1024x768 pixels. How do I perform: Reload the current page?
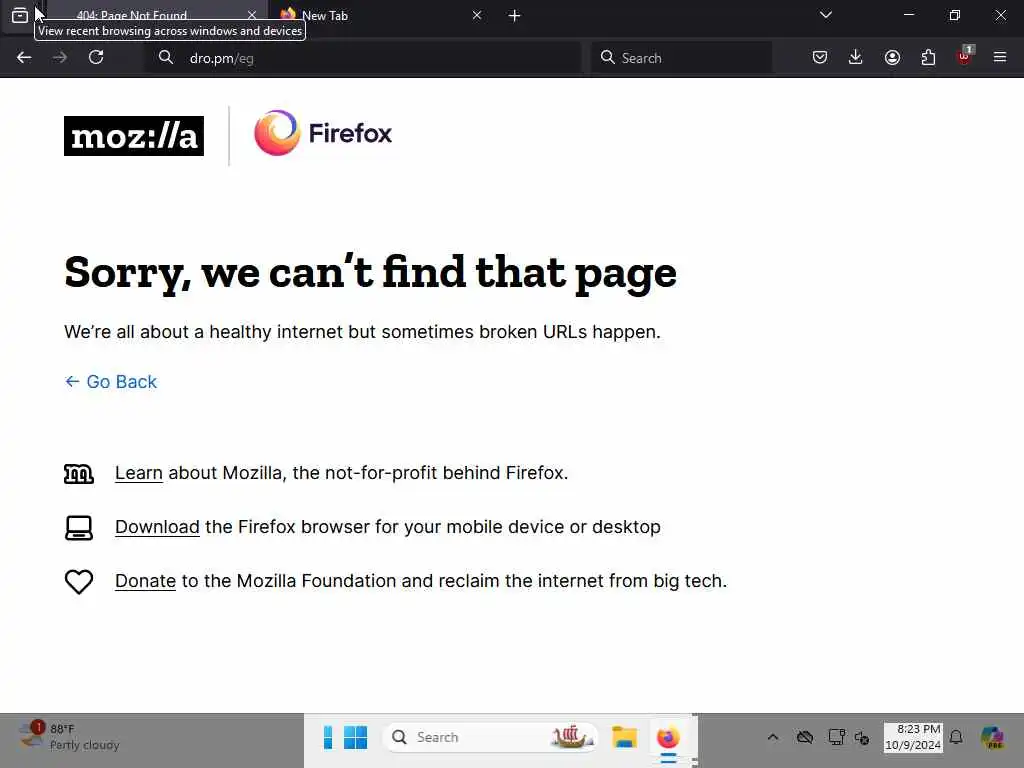[96, 57]
